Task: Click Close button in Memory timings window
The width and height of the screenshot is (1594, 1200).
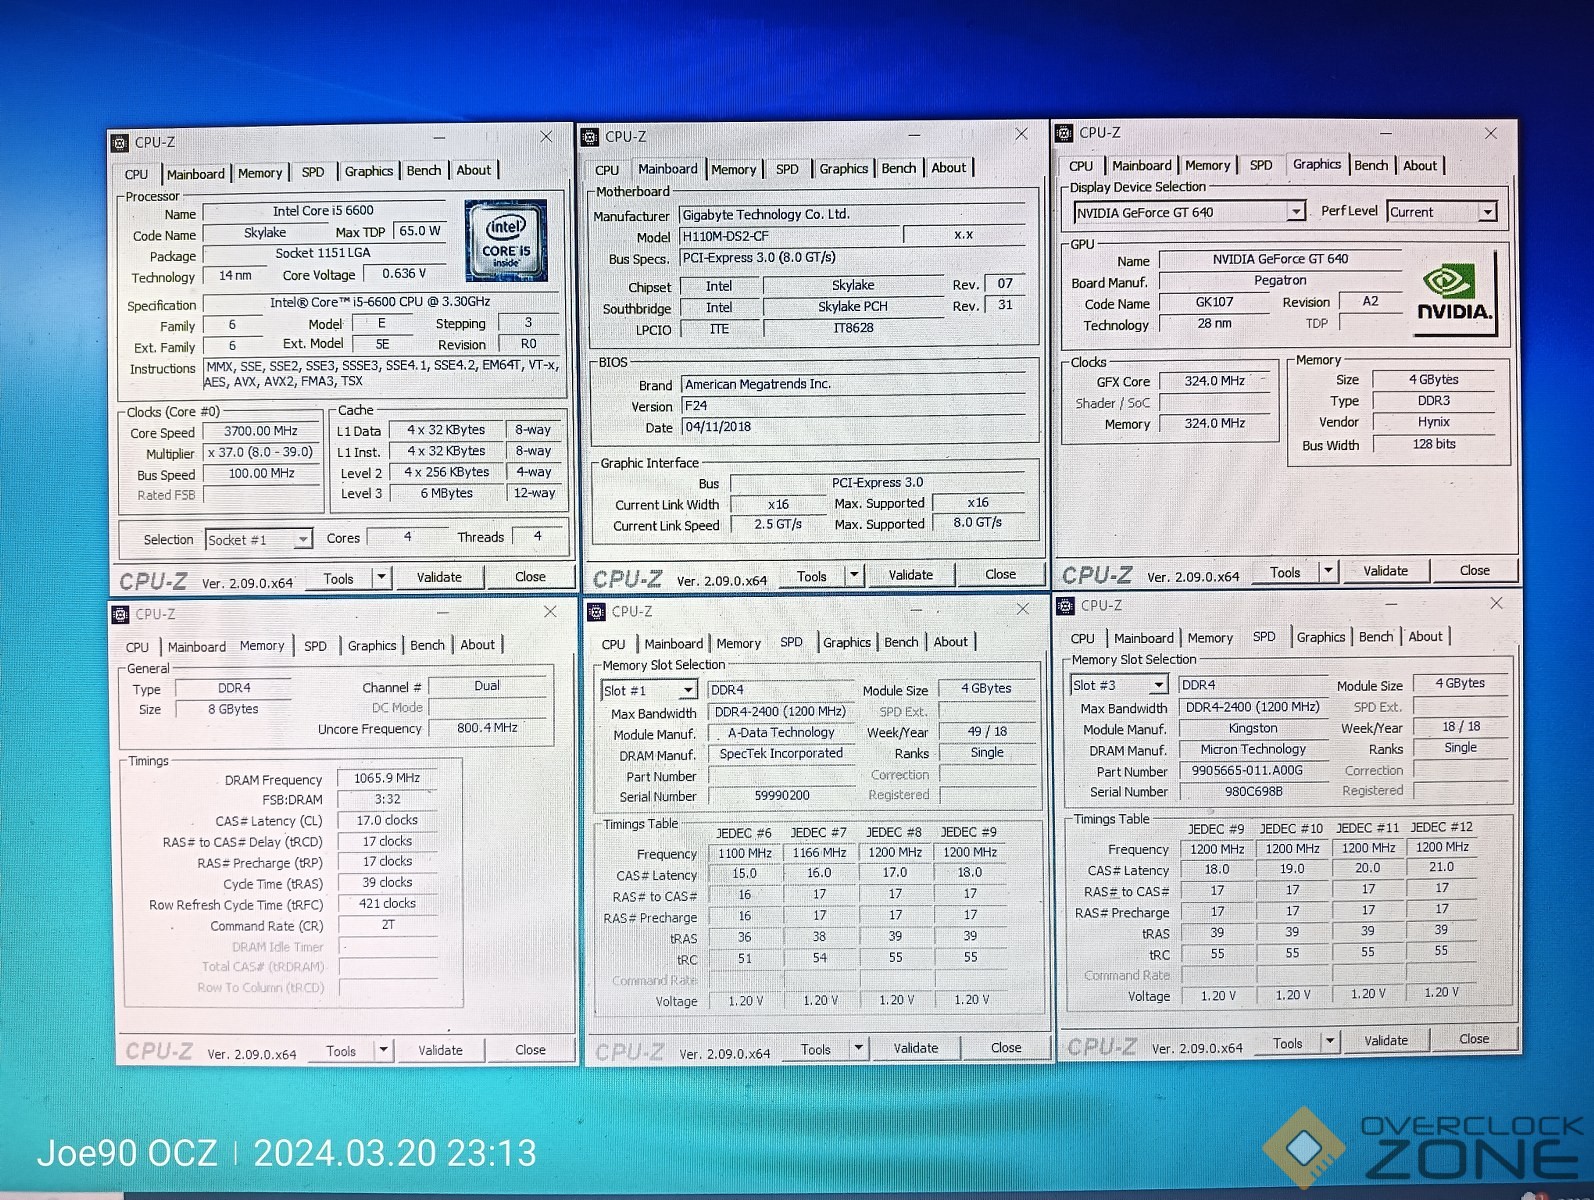Action: pos(530,1050)
